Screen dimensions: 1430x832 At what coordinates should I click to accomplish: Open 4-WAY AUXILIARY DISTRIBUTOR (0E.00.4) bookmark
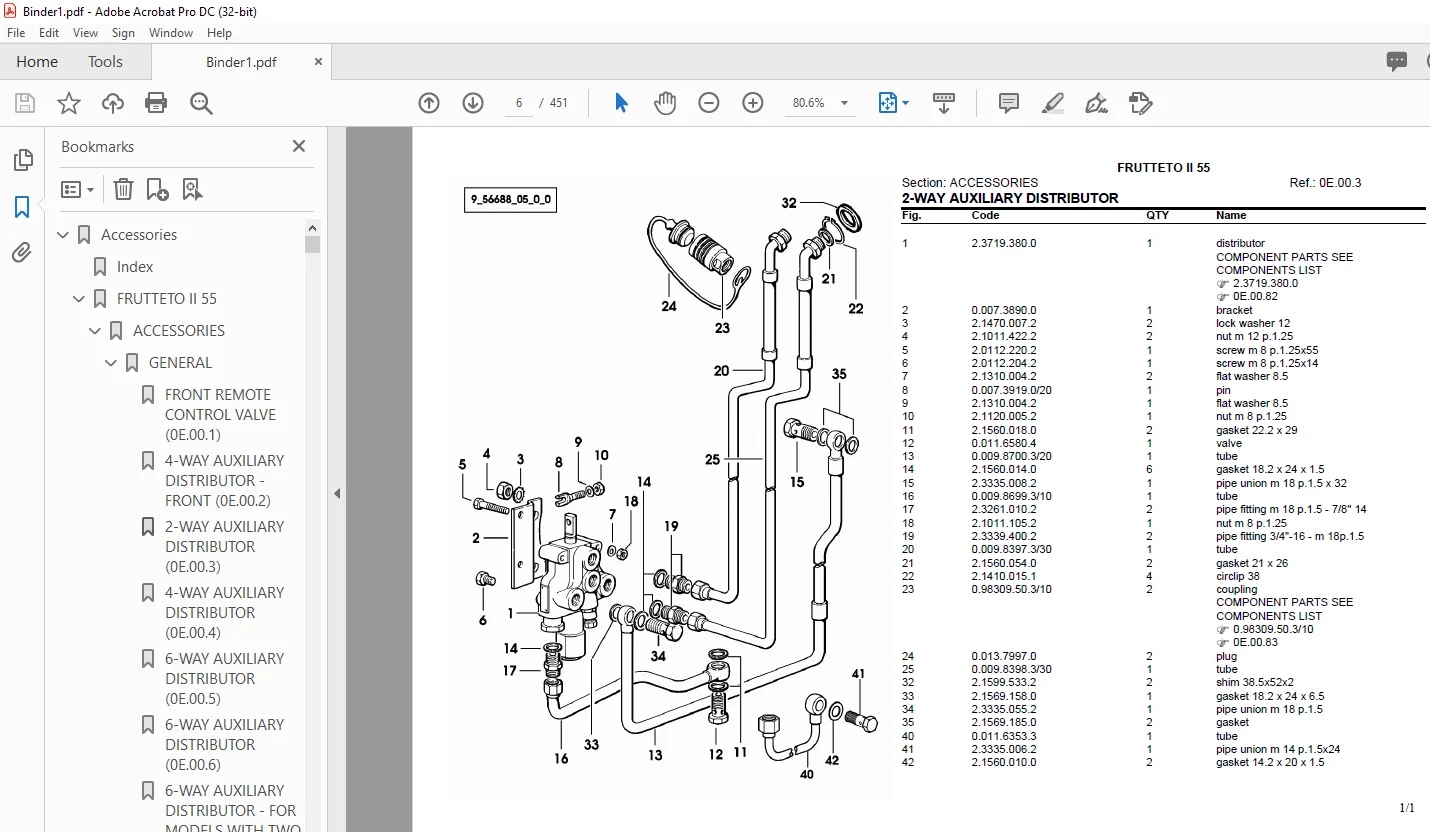click(x=224, y=613)
